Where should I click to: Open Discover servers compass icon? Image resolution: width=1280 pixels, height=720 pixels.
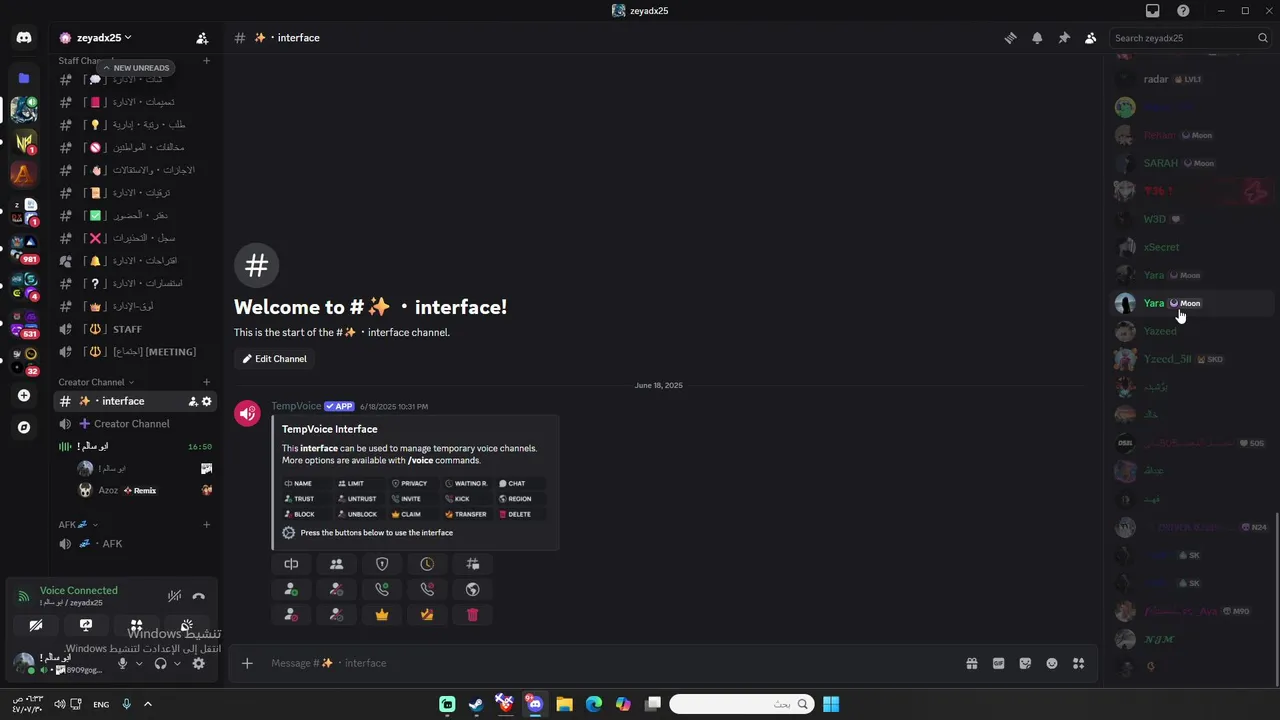[x=24, y=427]
